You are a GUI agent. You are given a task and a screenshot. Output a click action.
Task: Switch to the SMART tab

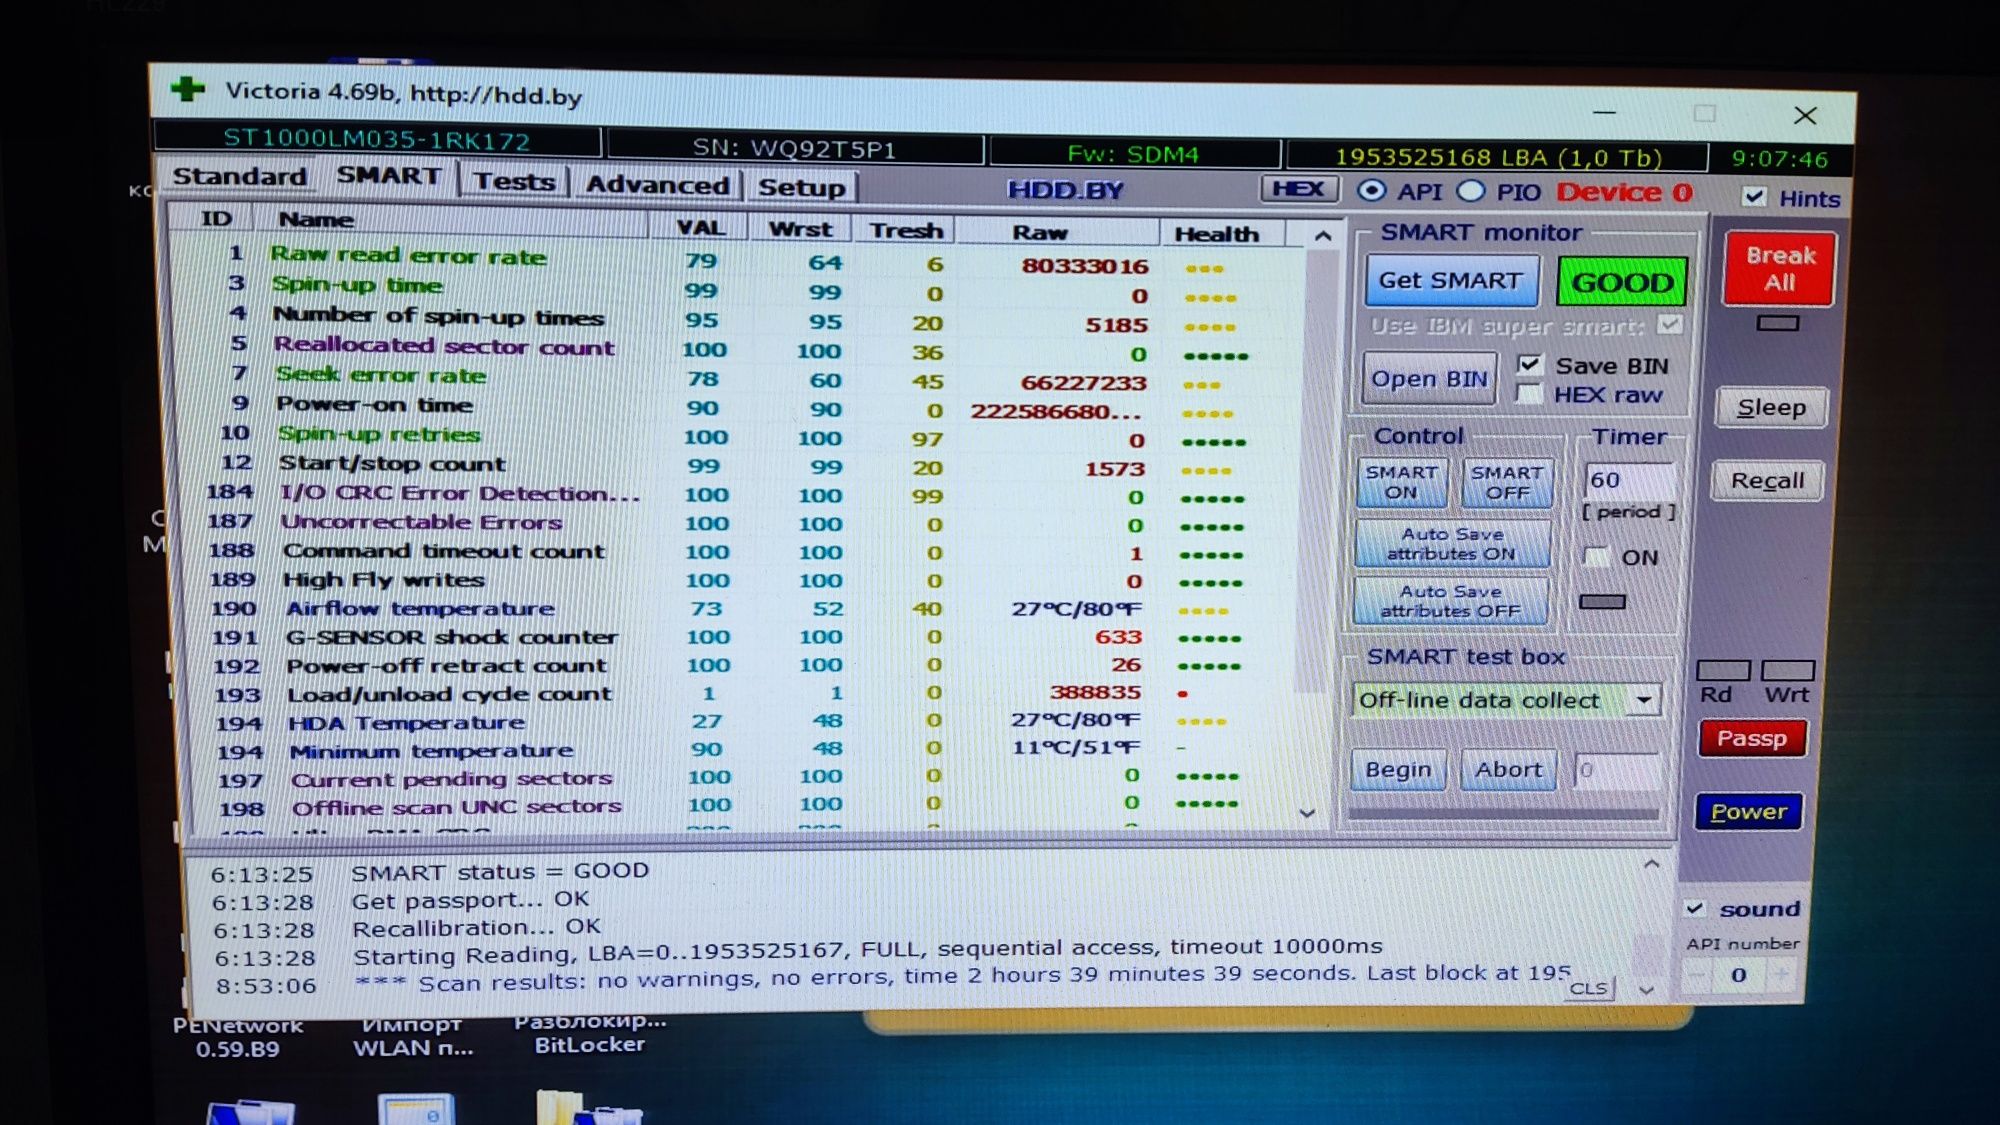click(389, 176)
